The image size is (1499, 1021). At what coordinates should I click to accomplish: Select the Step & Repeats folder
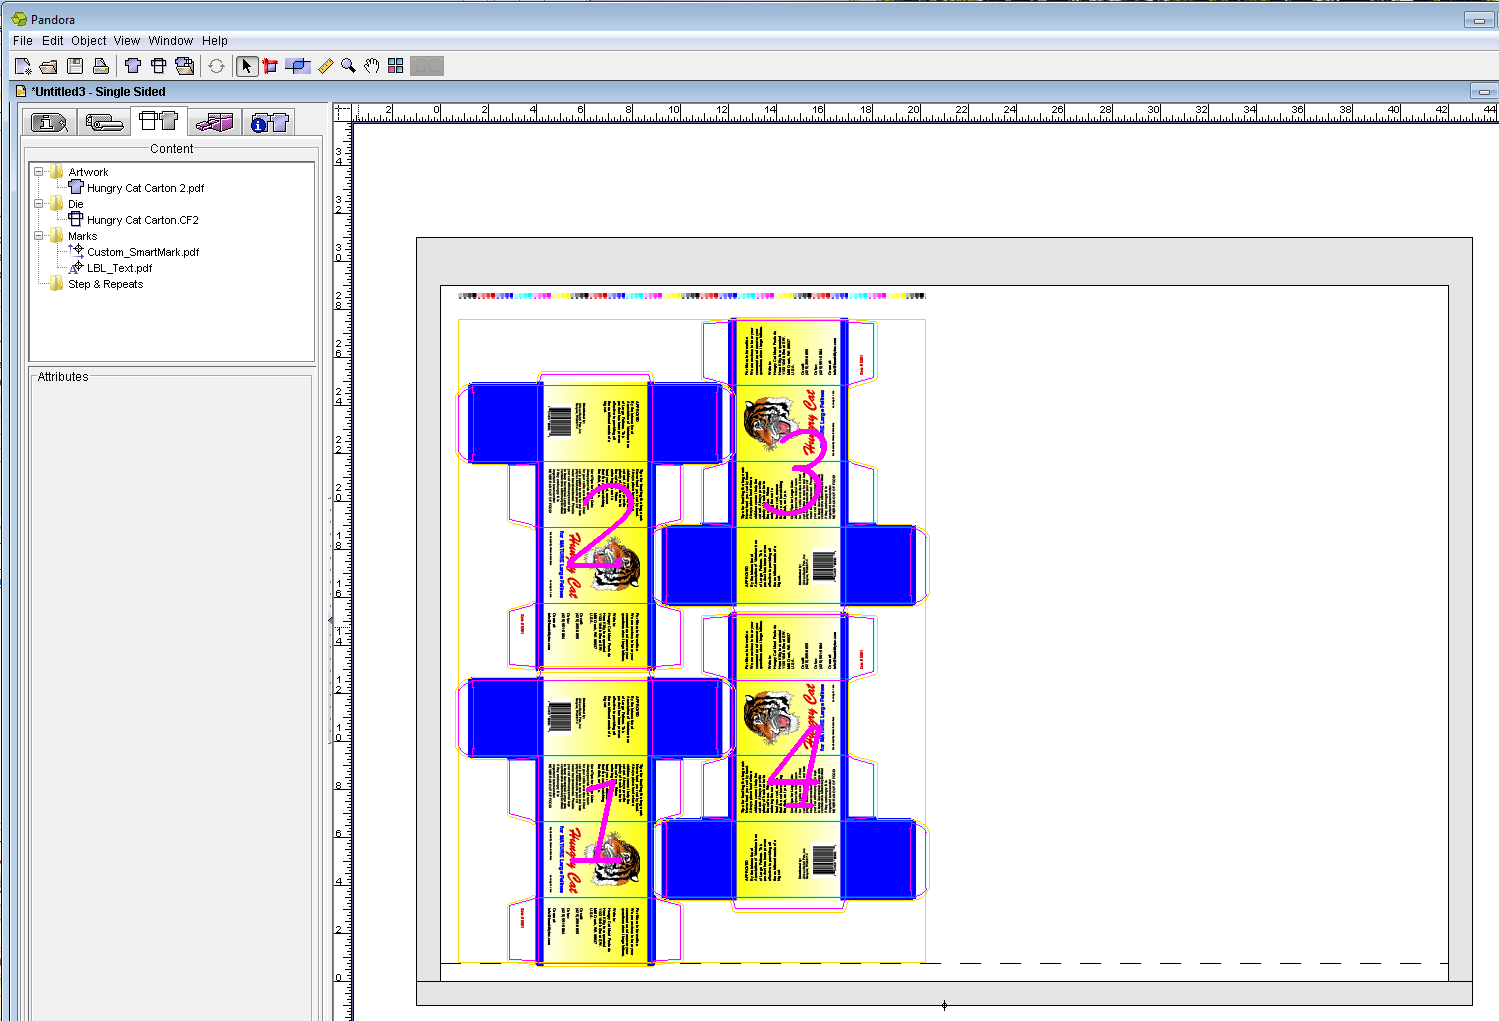tap(105, 284)
